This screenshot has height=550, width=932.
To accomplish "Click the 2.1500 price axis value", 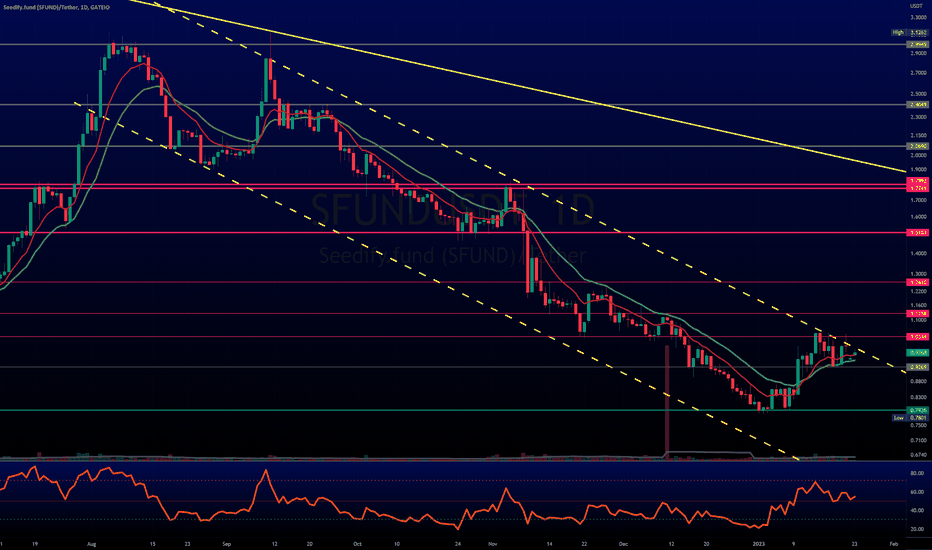I will point(918,136).
